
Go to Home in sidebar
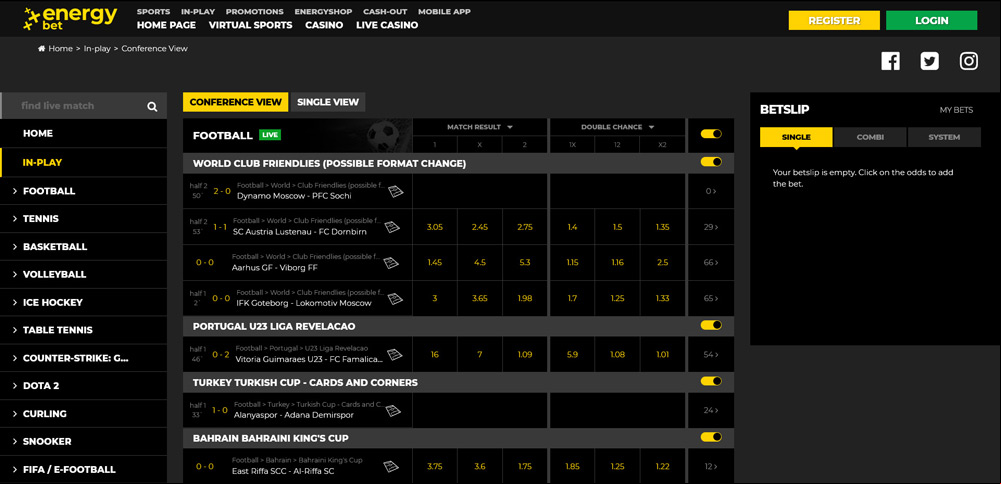click(x=83, y=133)
